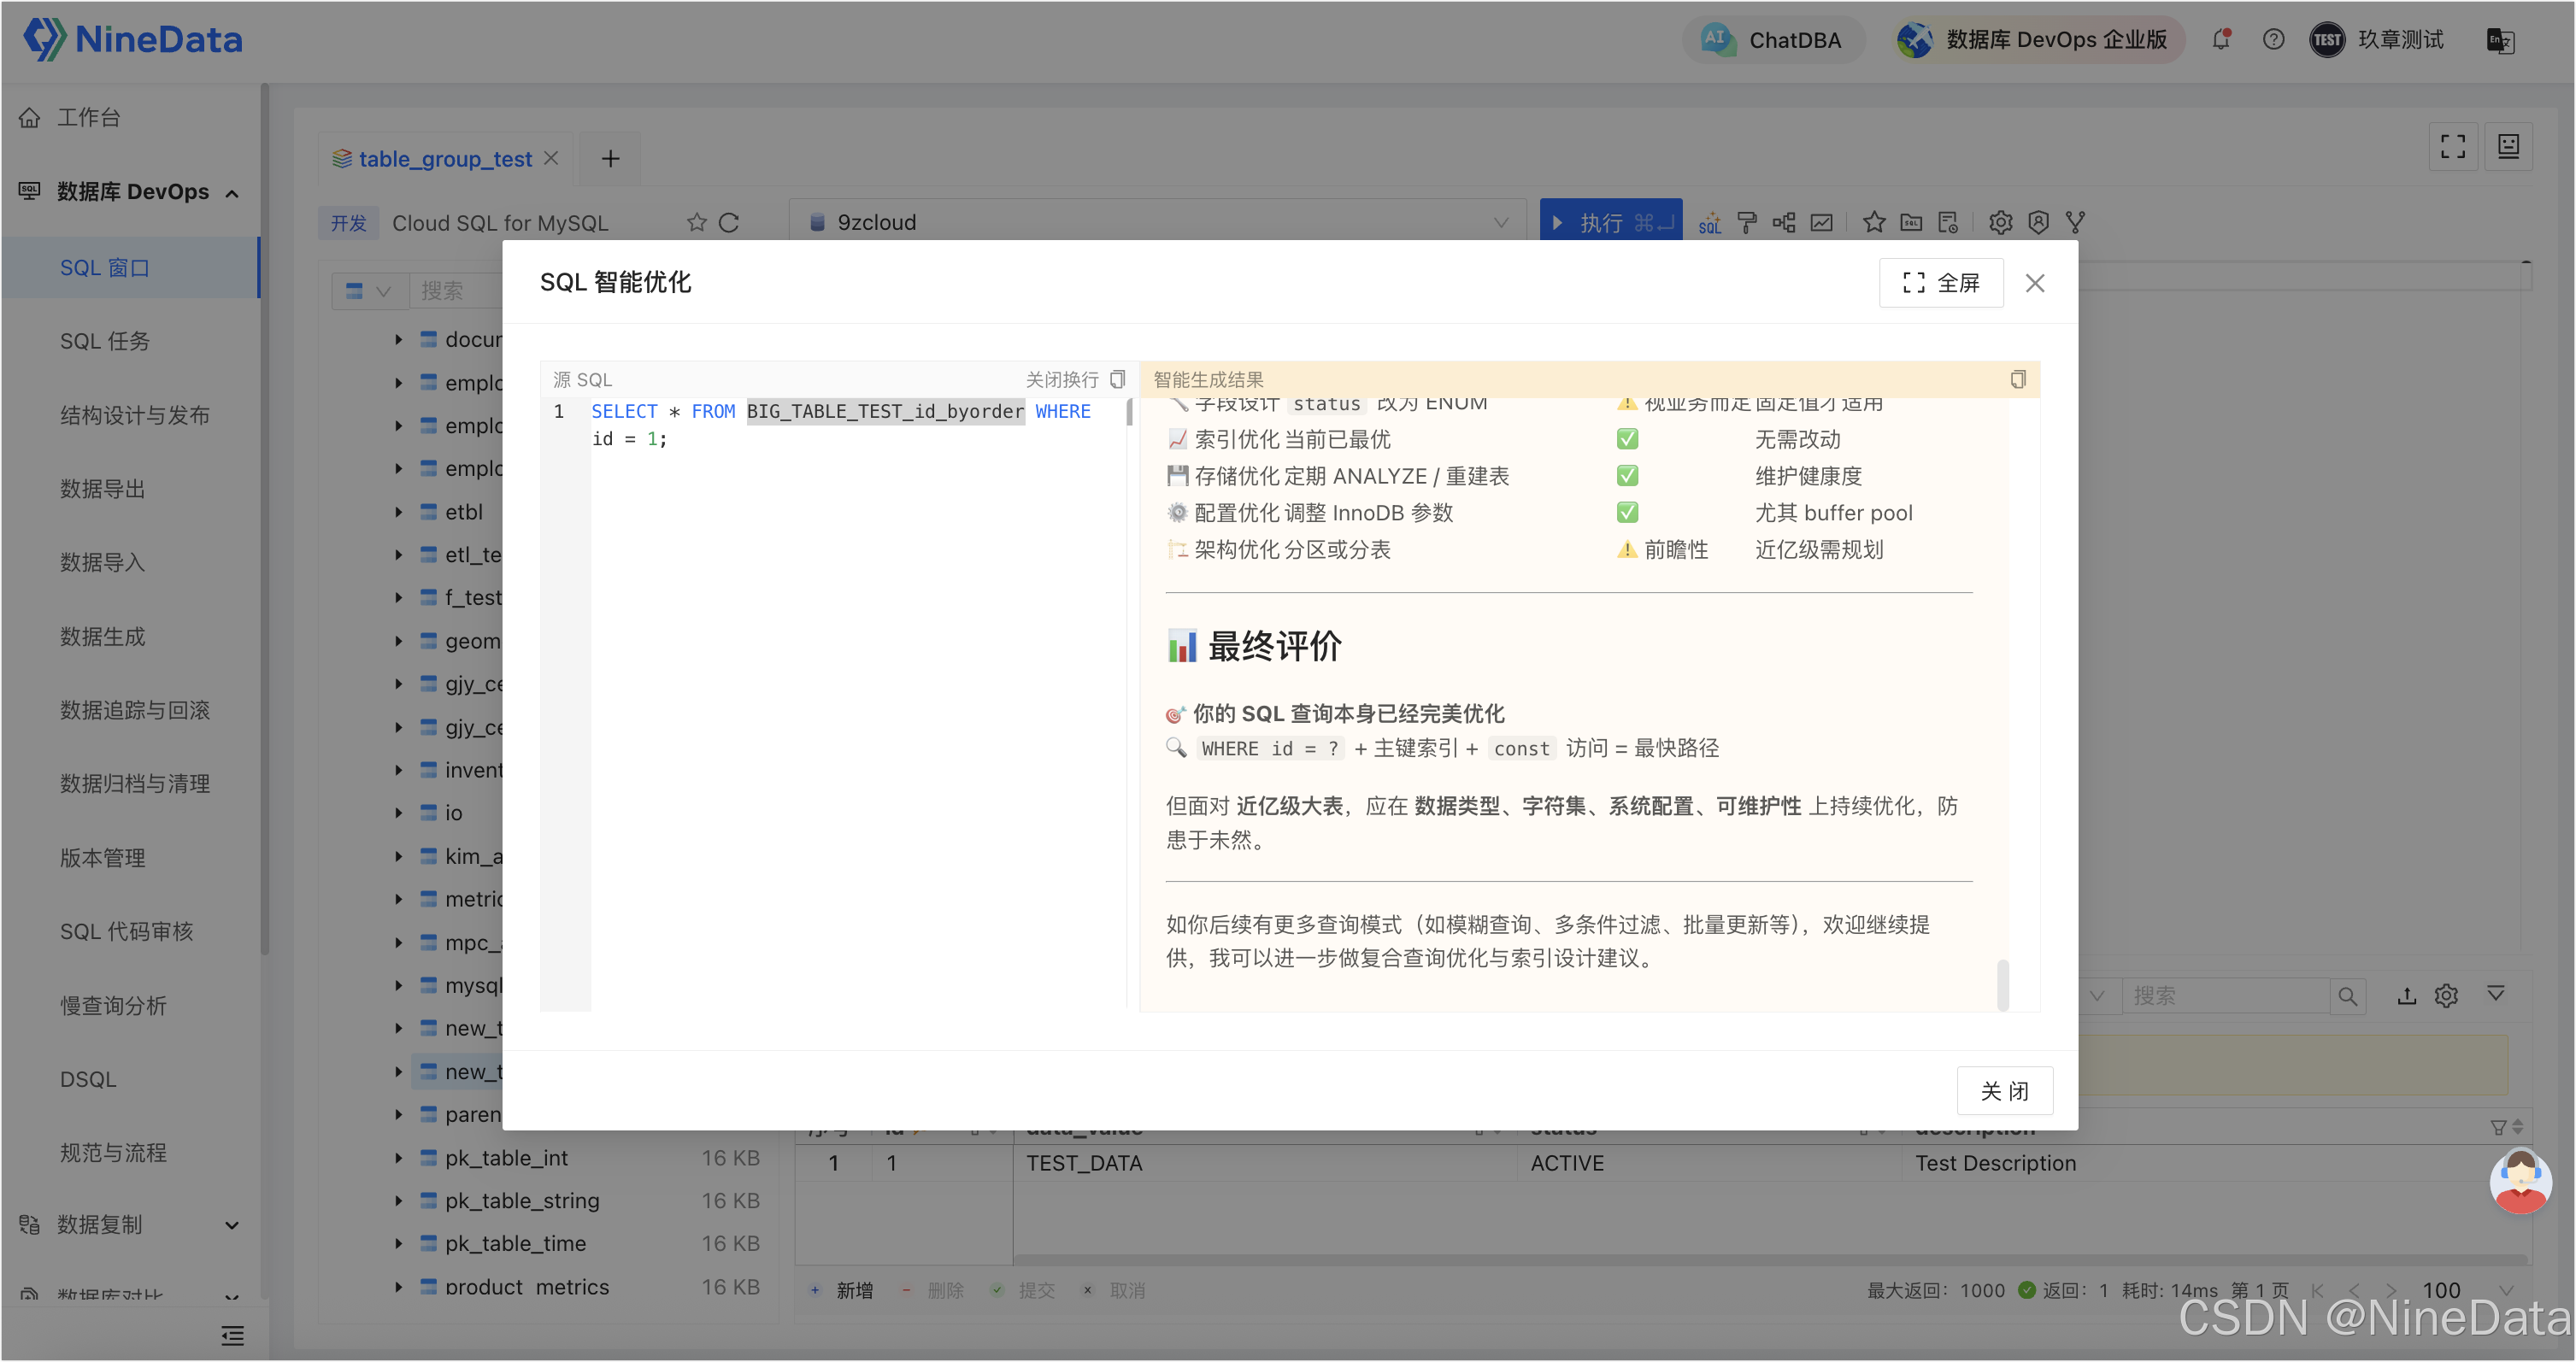Favorite the Cloud SQL for MySQL datasource

point(697,223)
